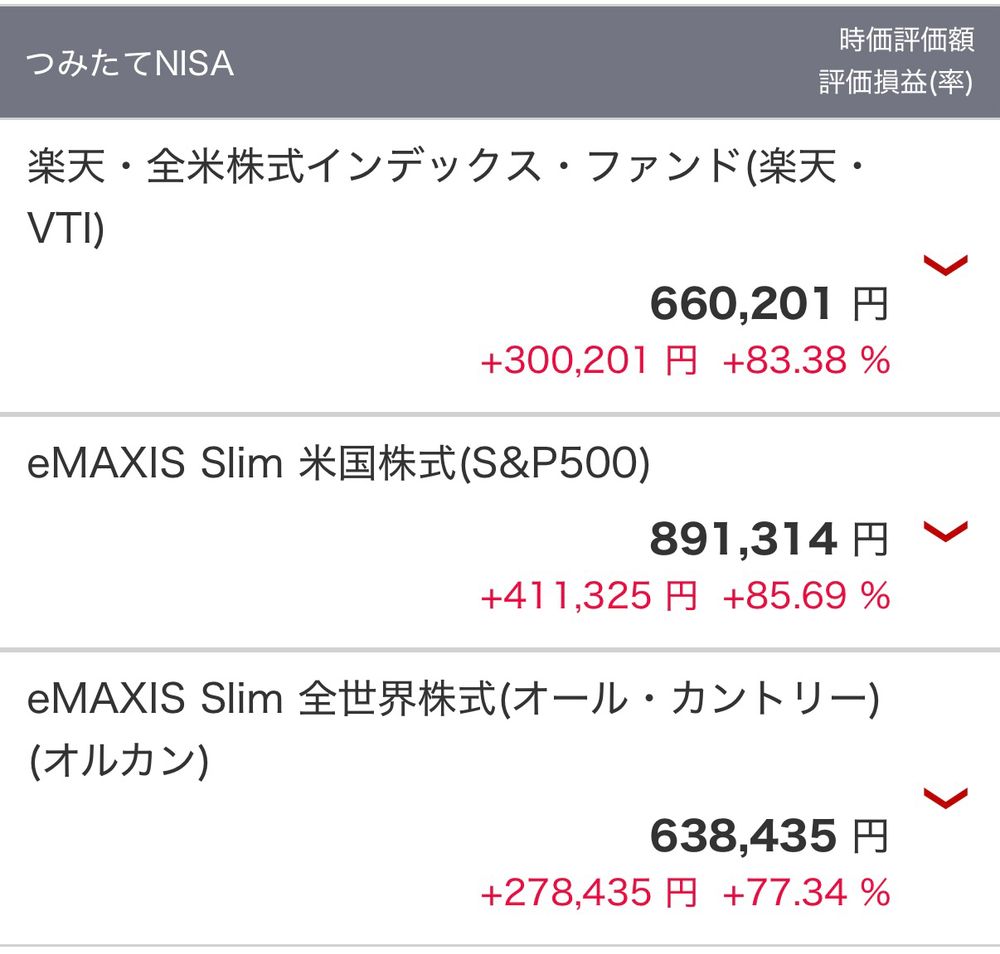Select the +411,325 円 profit figure
This screenshot has width=1000, height=954.
click(589, 596)
